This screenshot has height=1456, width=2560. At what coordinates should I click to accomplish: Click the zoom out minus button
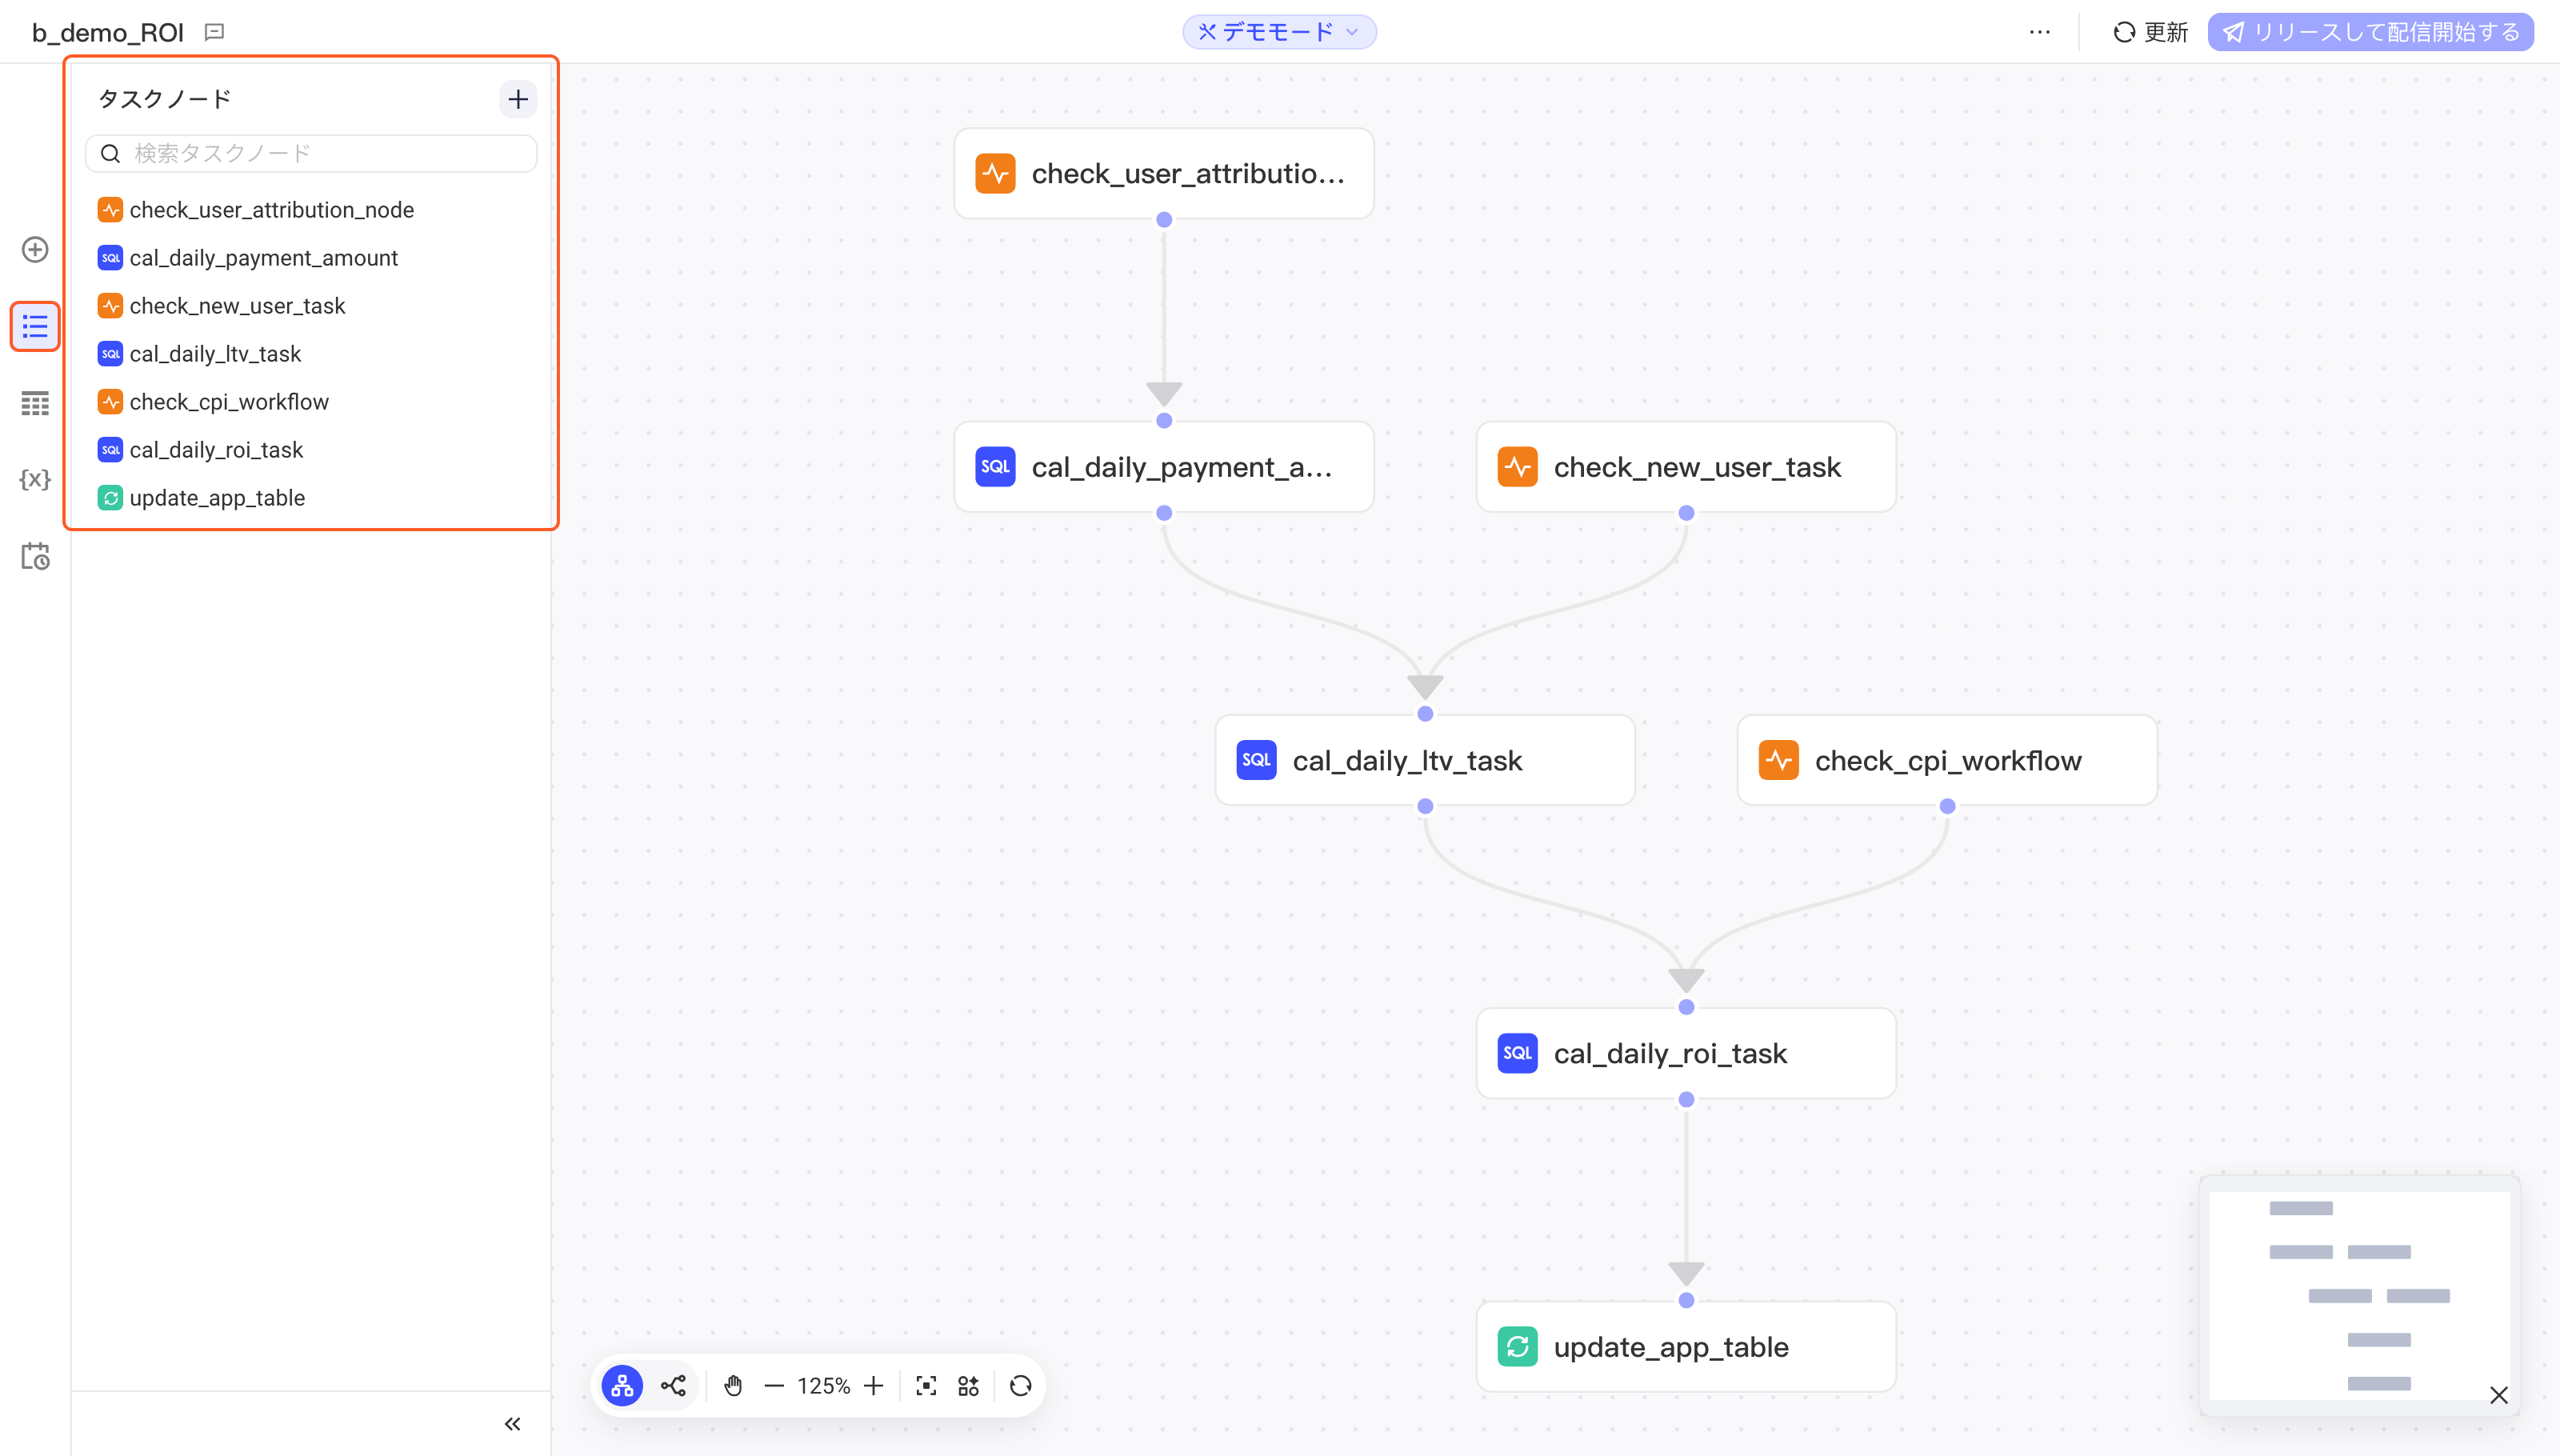774,1386
